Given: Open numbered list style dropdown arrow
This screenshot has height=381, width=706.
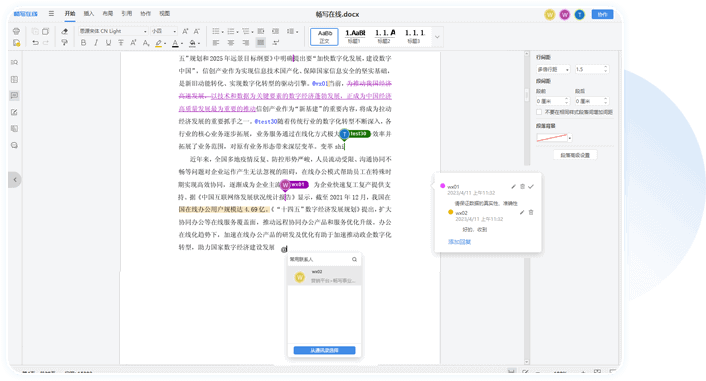Looking at the screenshot, I should point(237,32).
